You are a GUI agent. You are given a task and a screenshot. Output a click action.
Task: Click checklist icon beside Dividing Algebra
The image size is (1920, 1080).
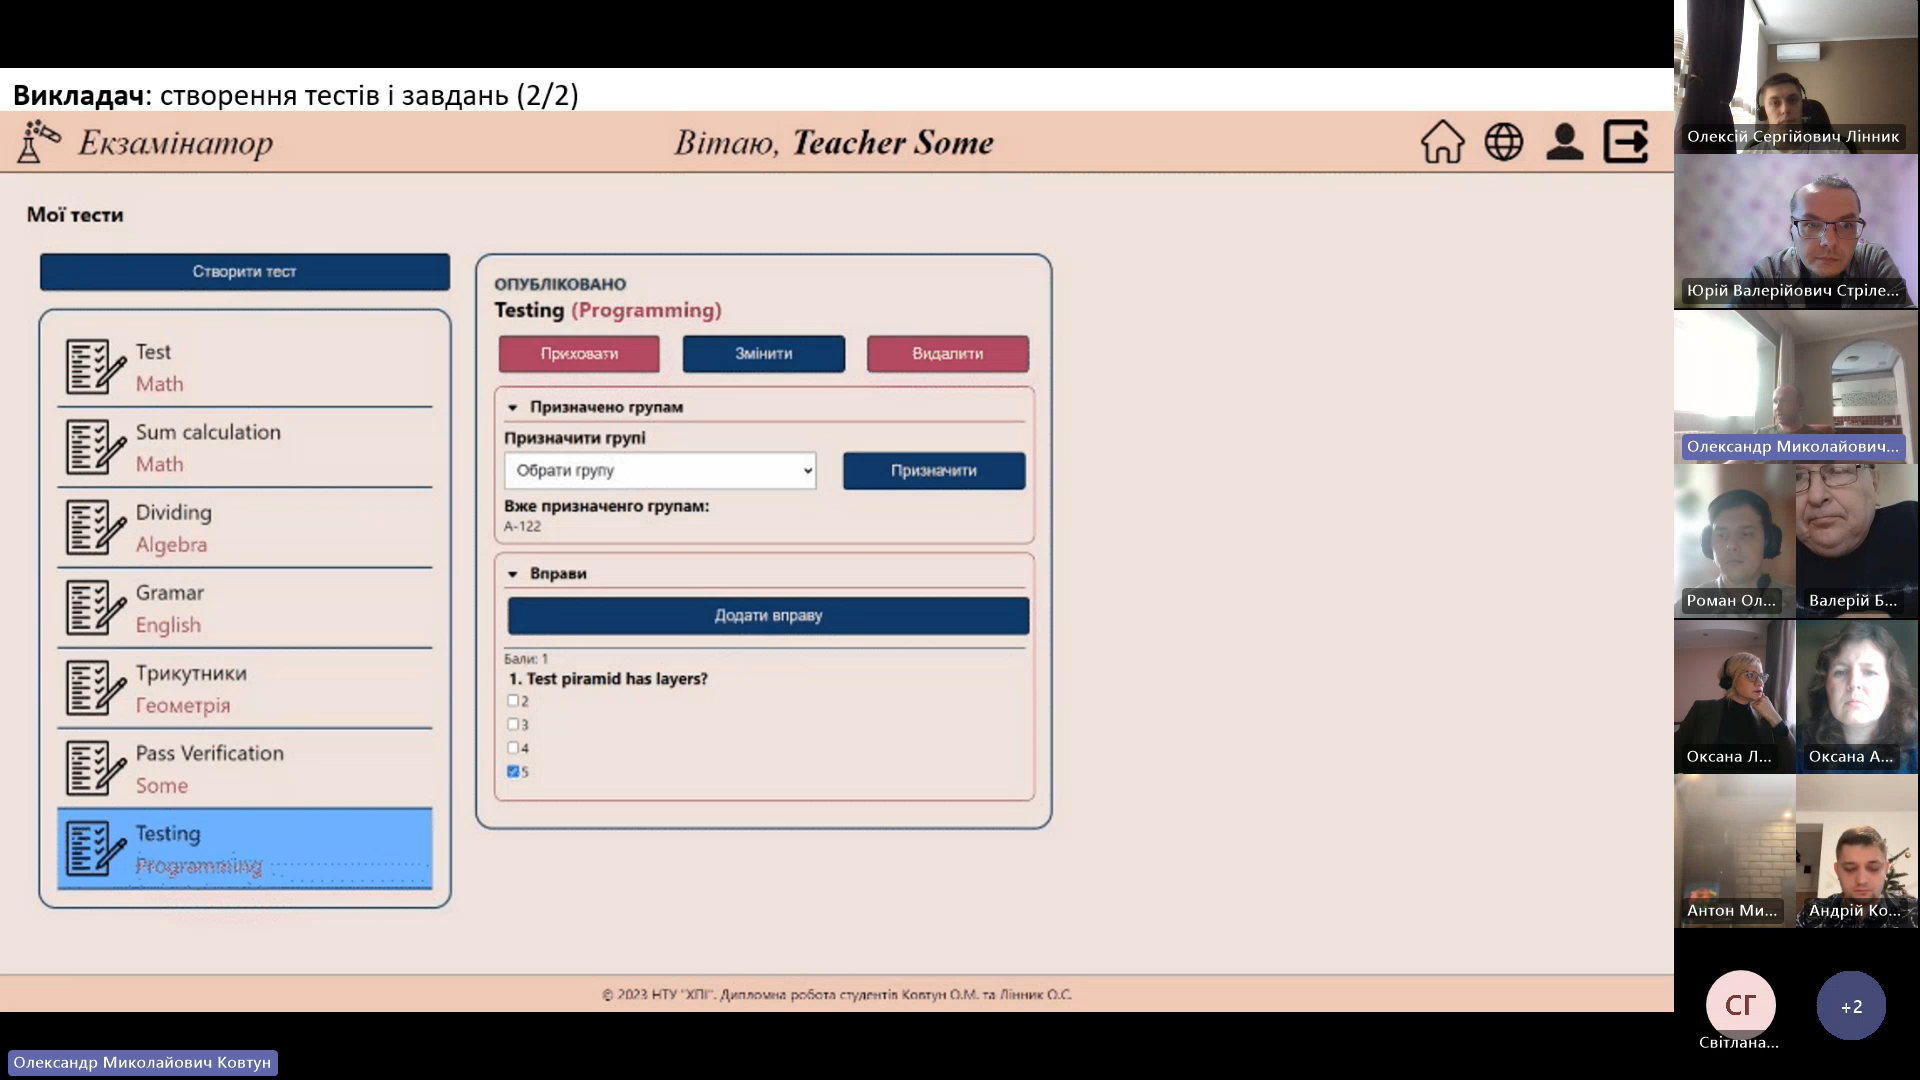coord(95,528)
